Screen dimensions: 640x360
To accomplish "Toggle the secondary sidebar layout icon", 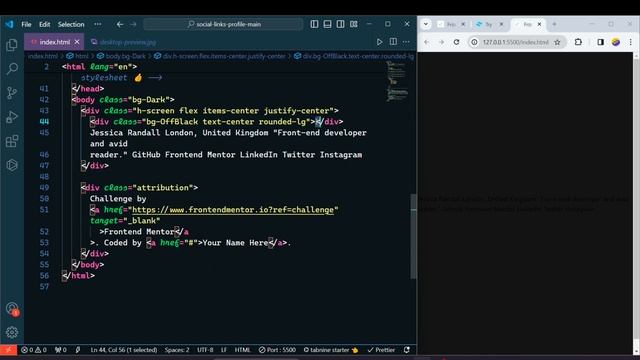I will [340, 24].
